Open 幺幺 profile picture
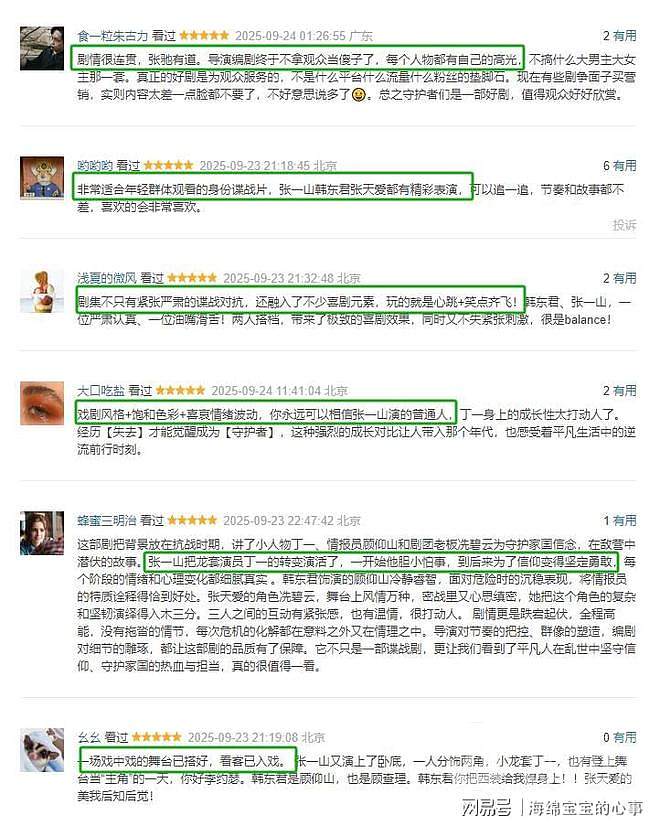The image size is (660, 826). click(42, 750)
